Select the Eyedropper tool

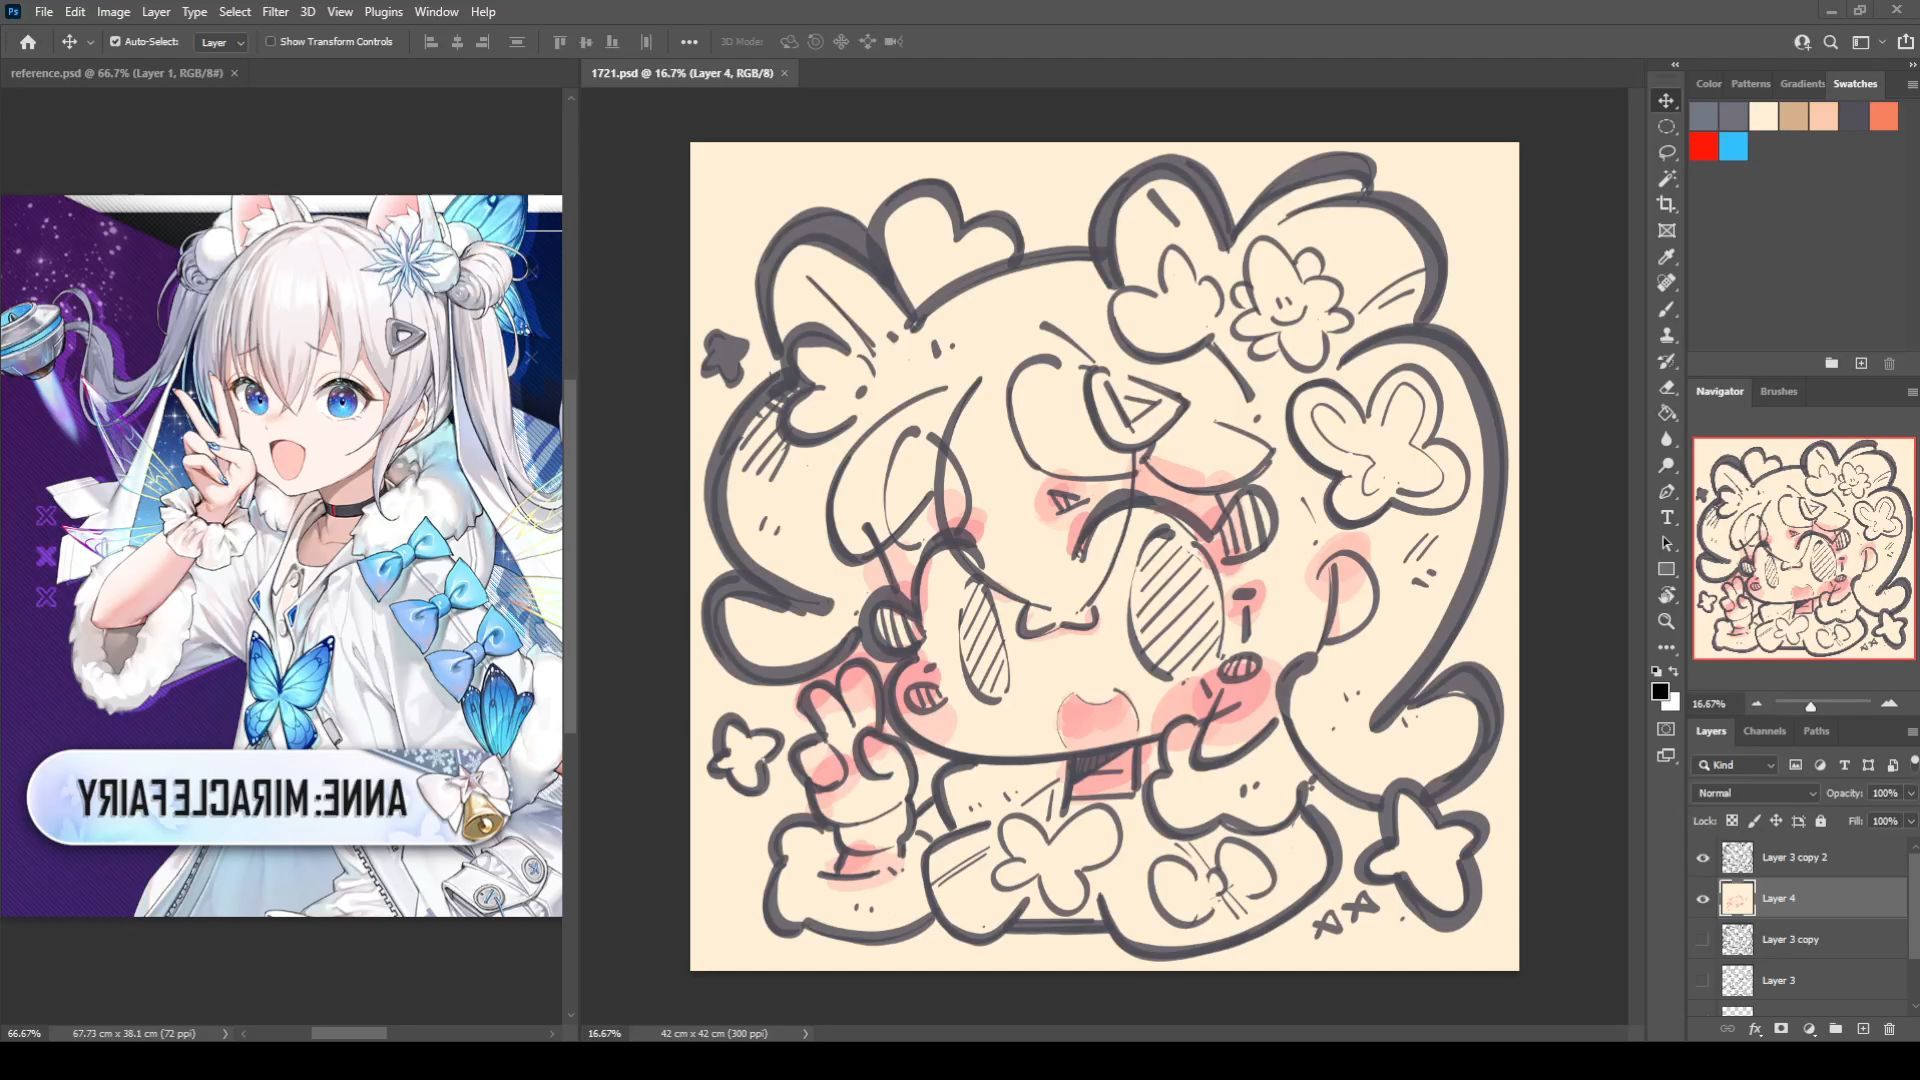click(x=1666, y=257)
